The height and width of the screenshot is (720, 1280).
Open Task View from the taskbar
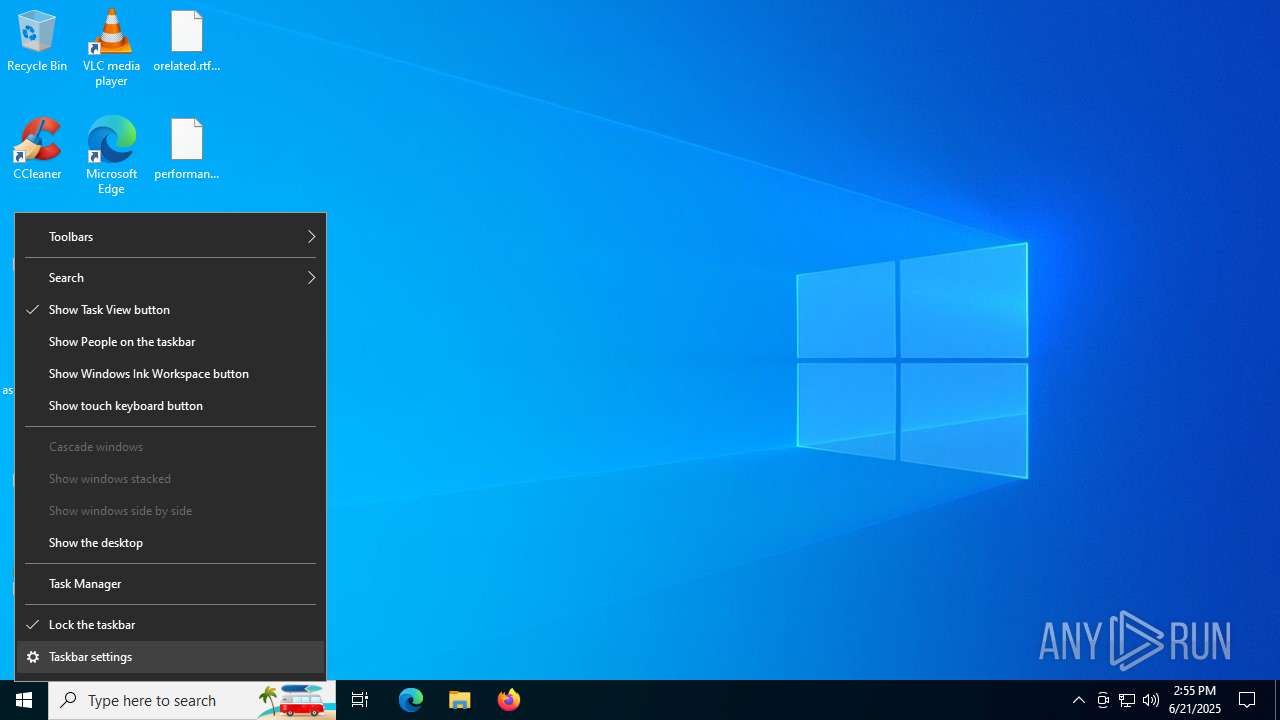360,700
